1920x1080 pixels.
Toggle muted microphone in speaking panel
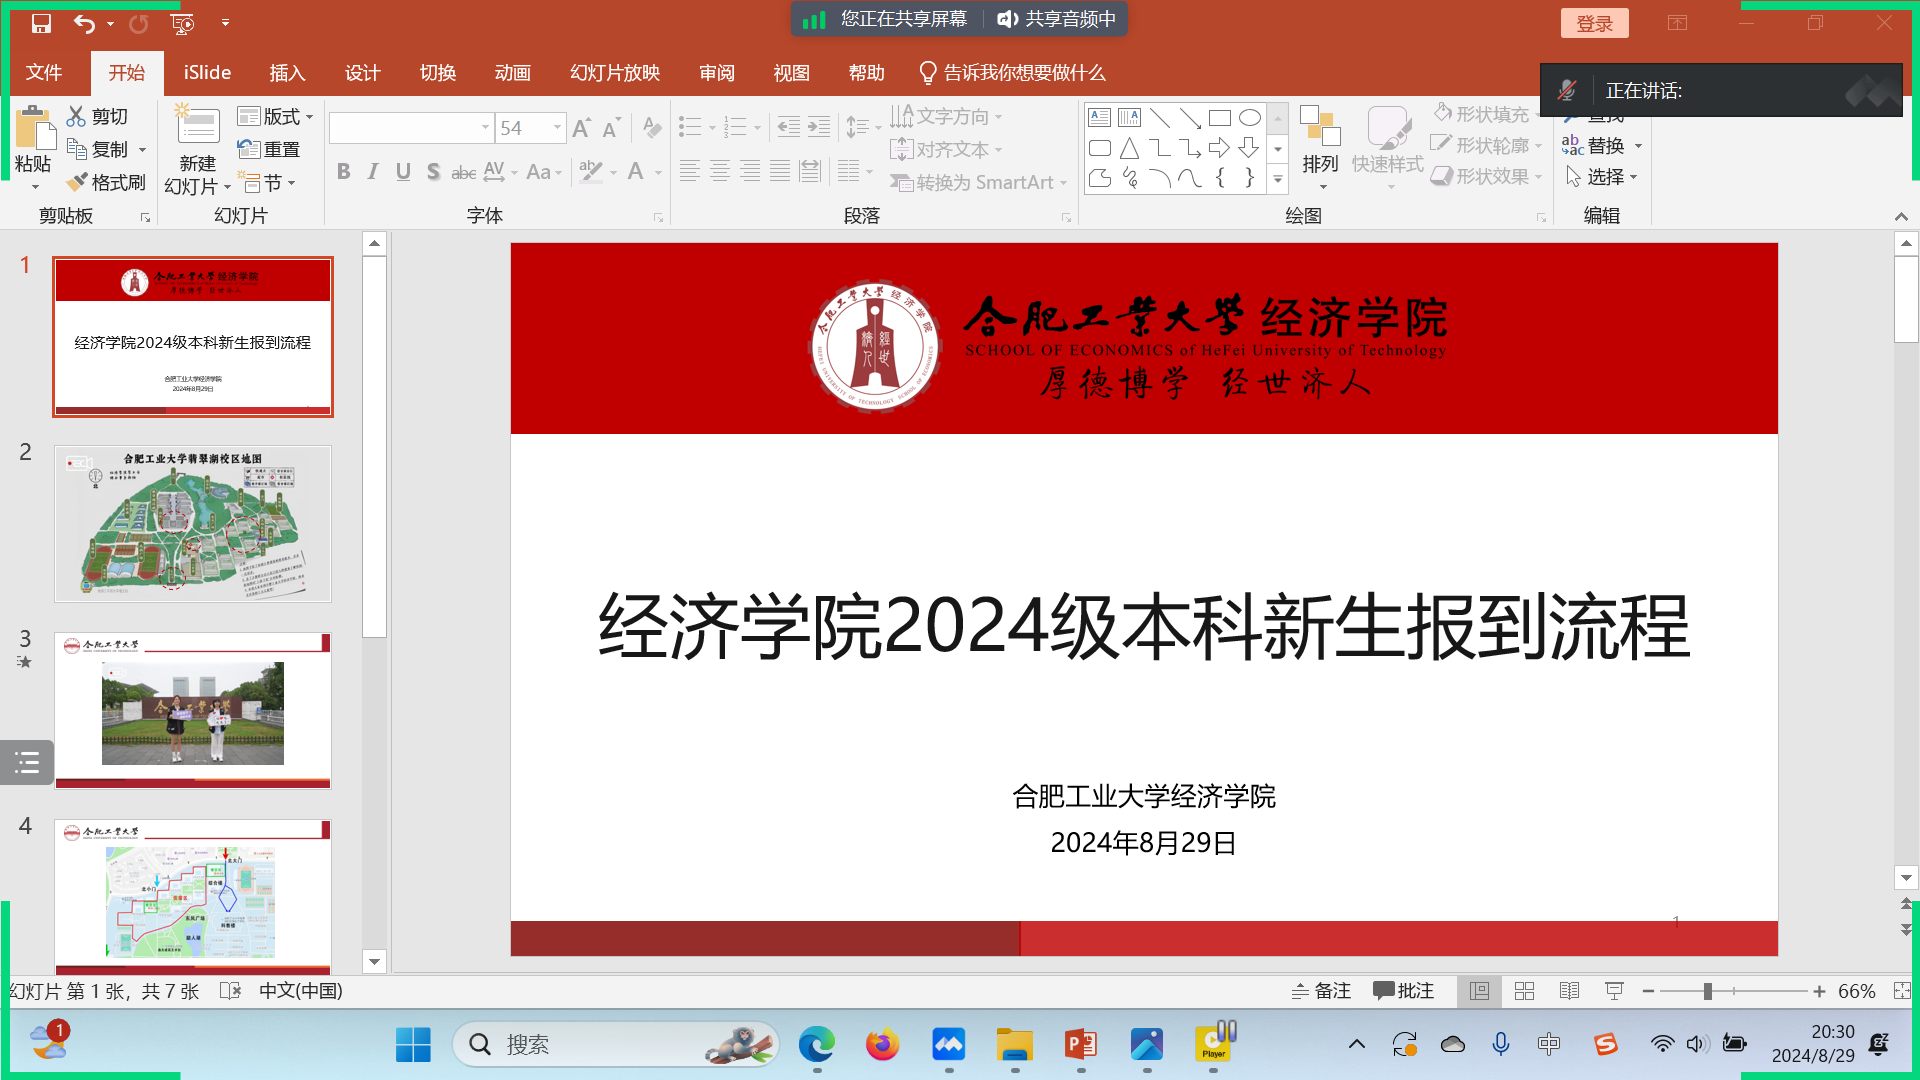coord(1567,91)
